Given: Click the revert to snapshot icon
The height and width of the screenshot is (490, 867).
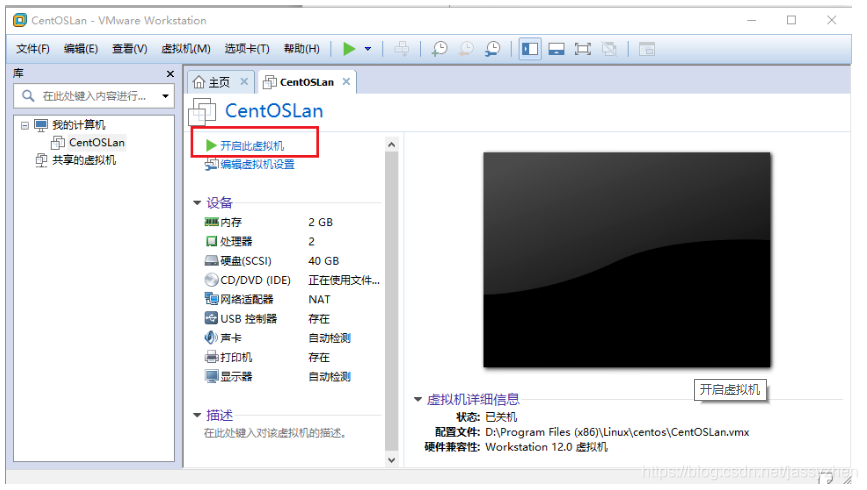Looking at the screenshot, I should (466, 49).
